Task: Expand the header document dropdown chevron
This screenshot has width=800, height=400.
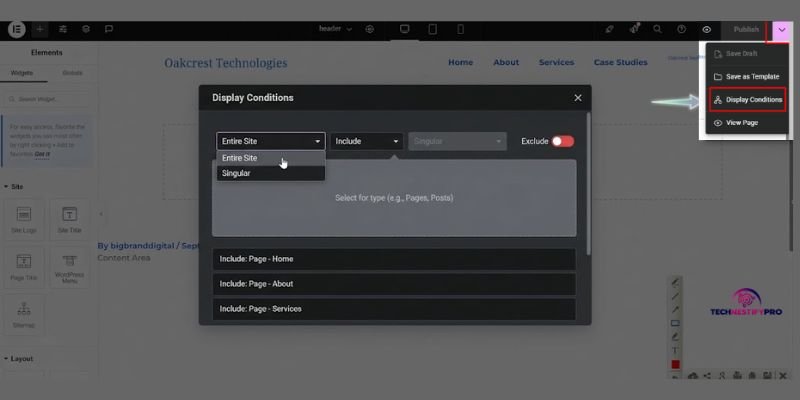Action: click(x=349, y=30)
